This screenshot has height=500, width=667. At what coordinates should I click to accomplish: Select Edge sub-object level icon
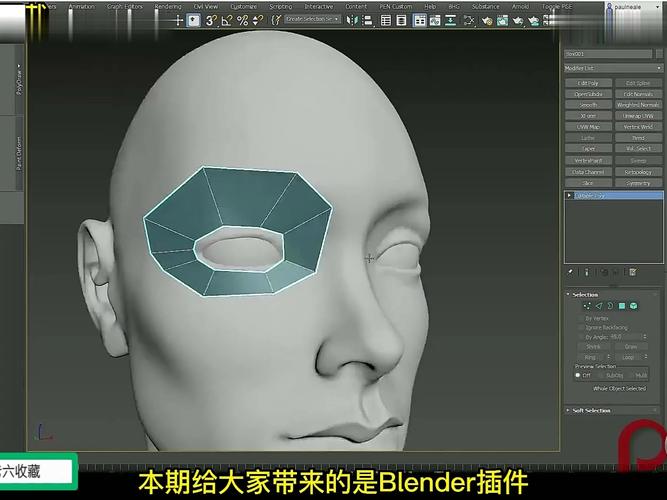(599, 306)
